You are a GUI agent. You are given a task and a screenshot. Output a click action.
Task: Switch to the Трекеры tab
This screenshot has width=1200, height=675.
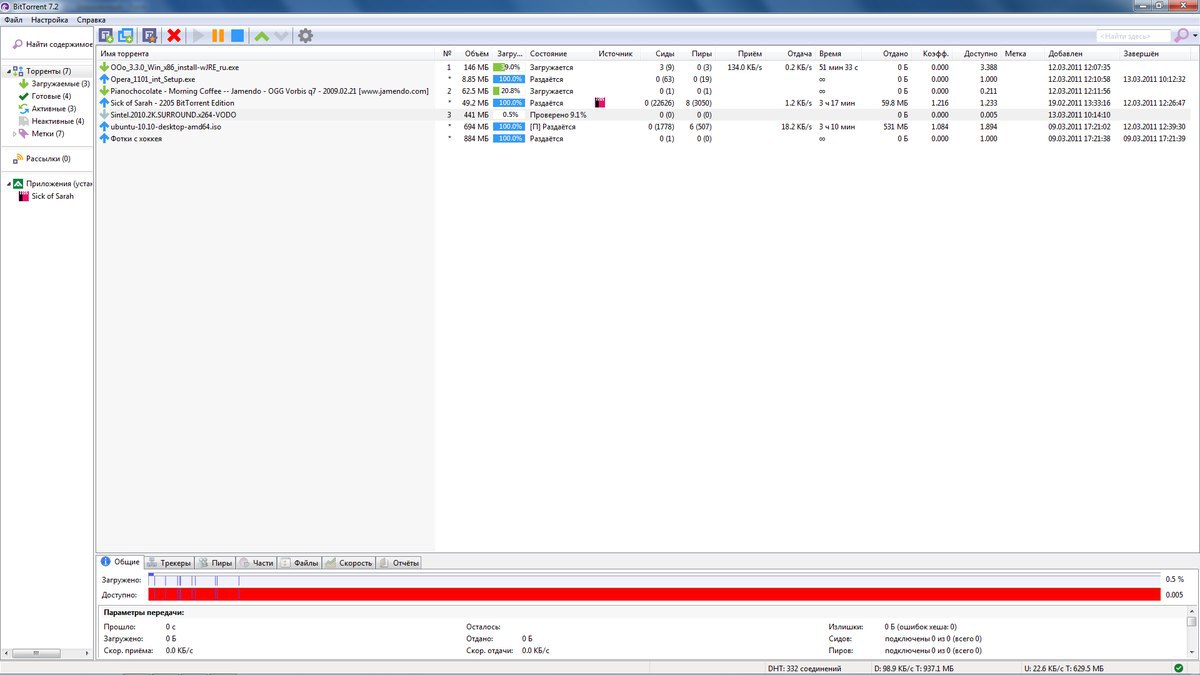pyautogui.click(x=169, y=563)
